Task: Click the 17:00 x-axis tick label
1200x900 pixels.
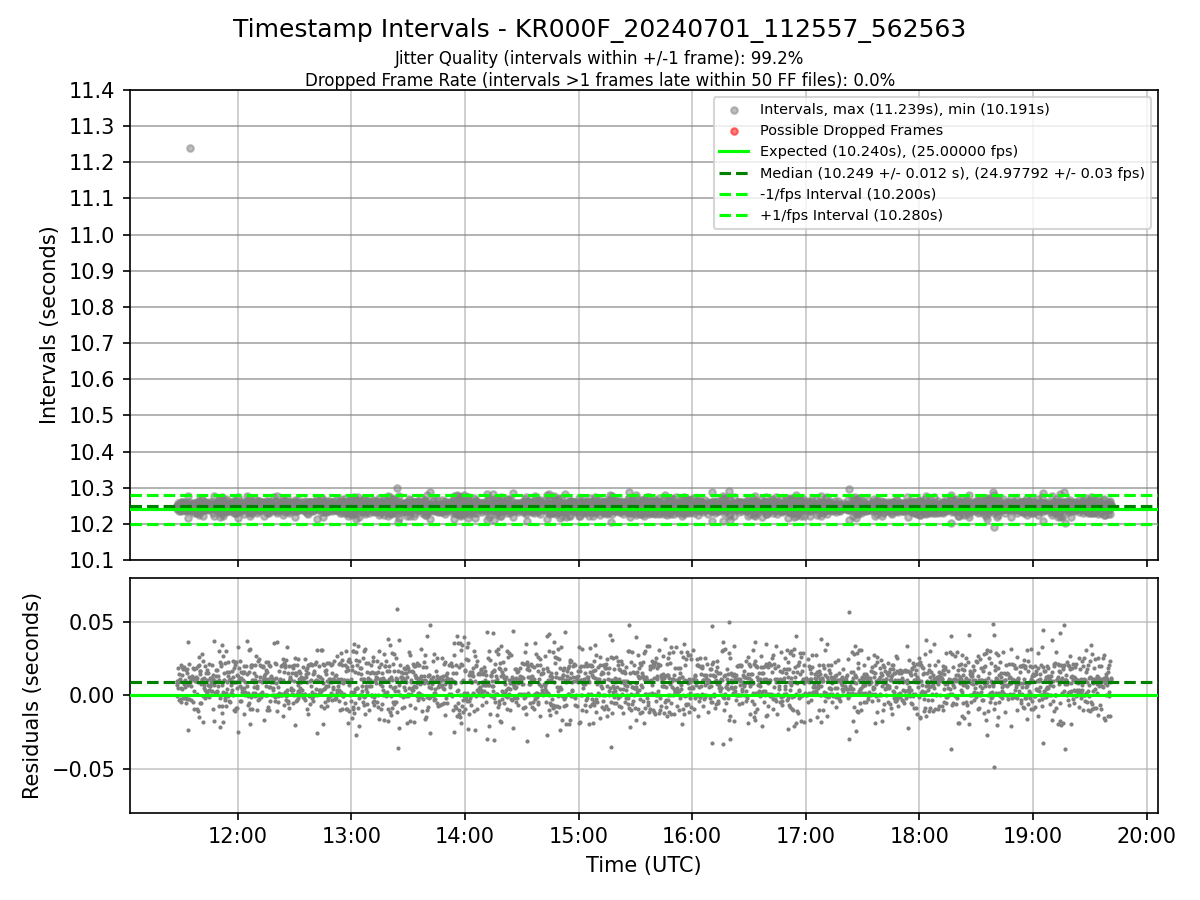Action: pyautogui.click(x=806, y=835)
